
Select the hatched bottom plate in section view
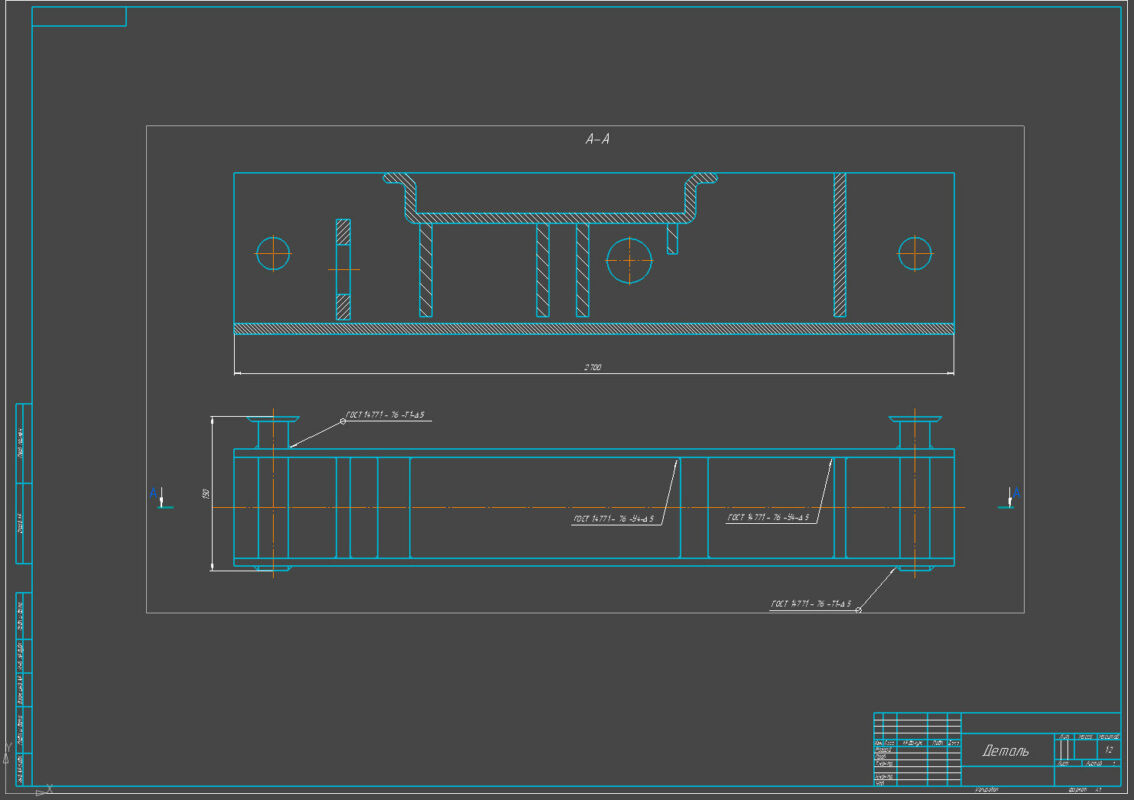click(594, 329)
